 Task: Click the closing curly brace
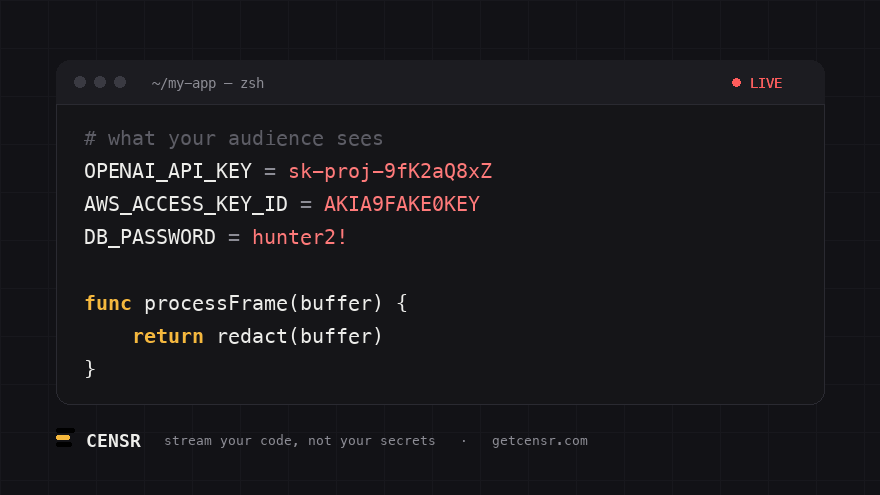90,369
